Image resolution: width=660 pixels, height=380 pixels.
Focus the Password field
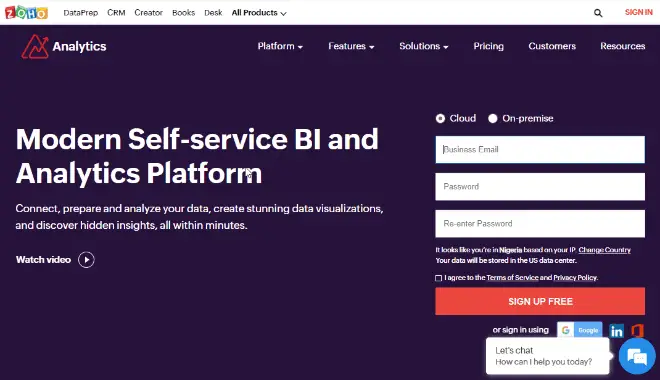click(540, 186)
